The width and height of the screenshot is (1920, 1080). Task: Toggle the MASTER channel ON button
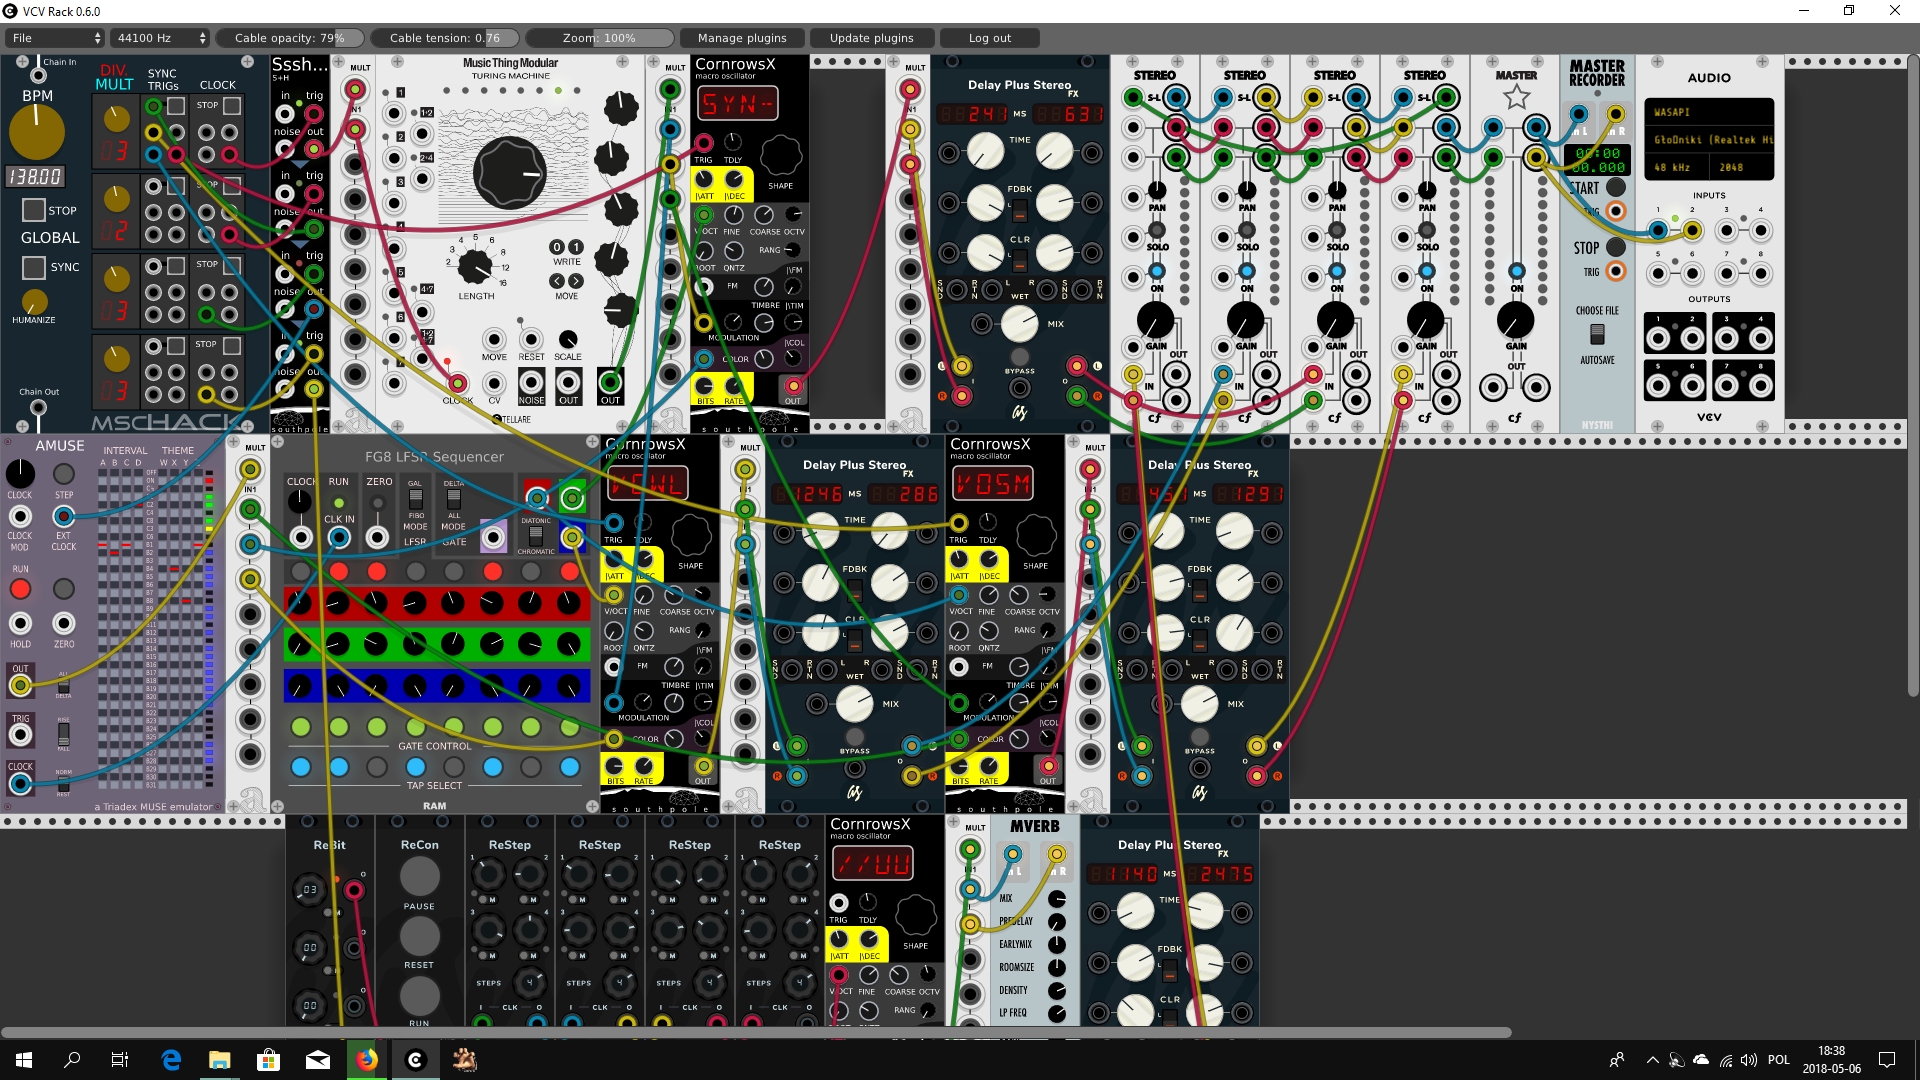pos(1516,272)
